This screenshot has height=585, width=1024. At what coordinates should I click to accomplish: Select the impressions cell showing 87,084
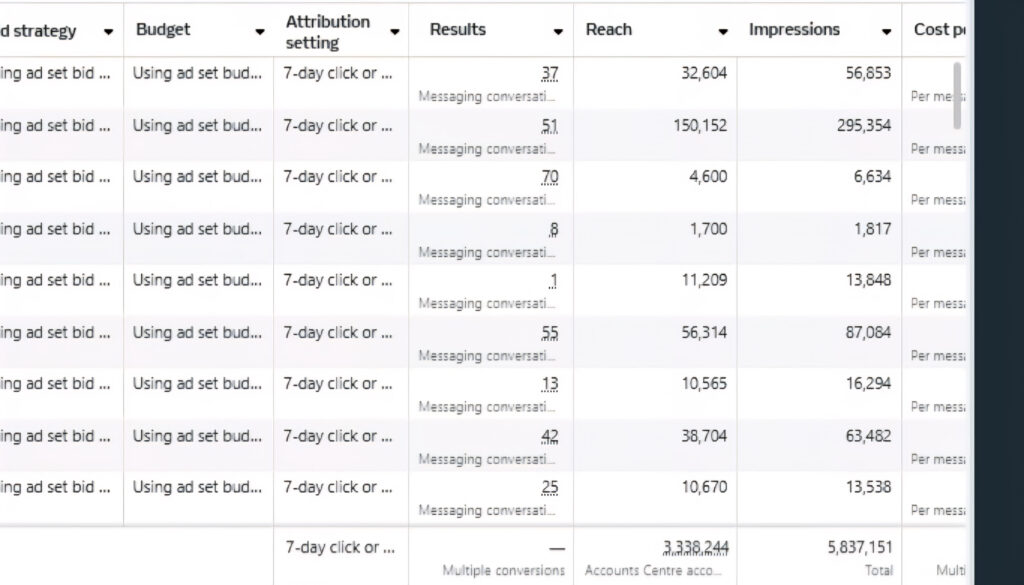pyautogui.click(x=867, y=333)
